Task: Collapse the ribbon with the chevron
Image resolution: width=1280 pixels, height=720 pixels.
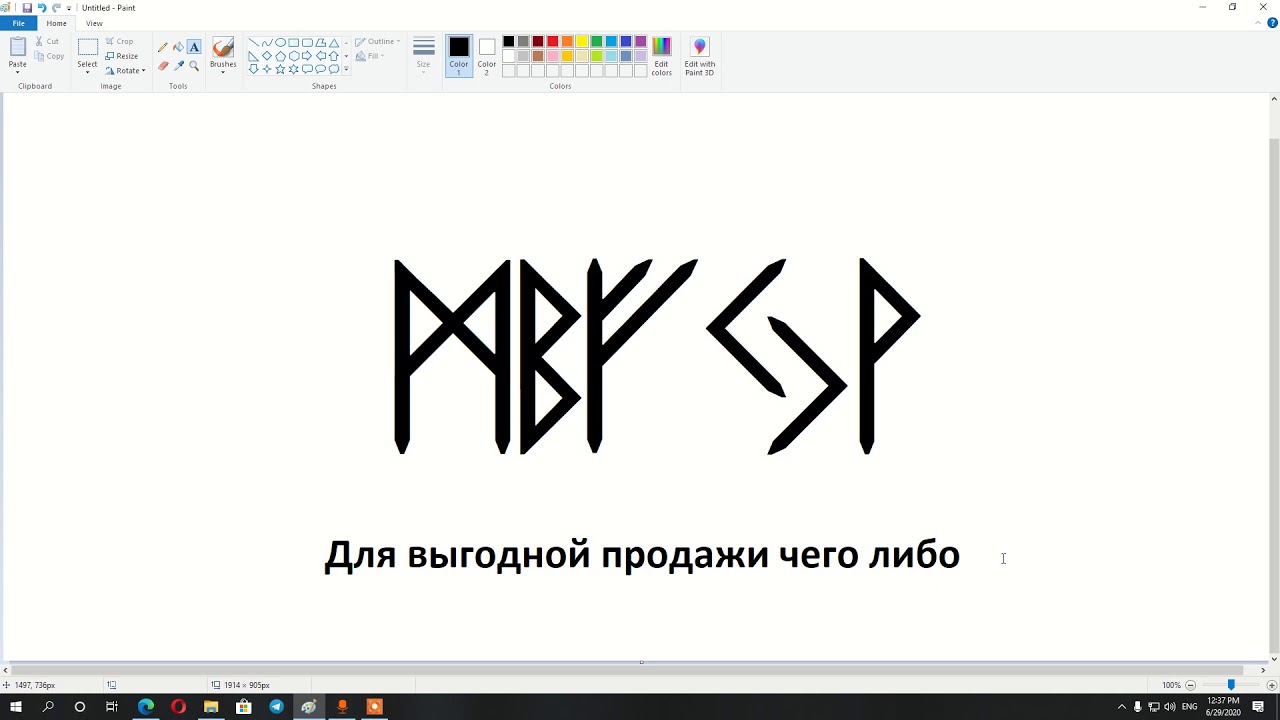Action: [x=1260, y=23]
